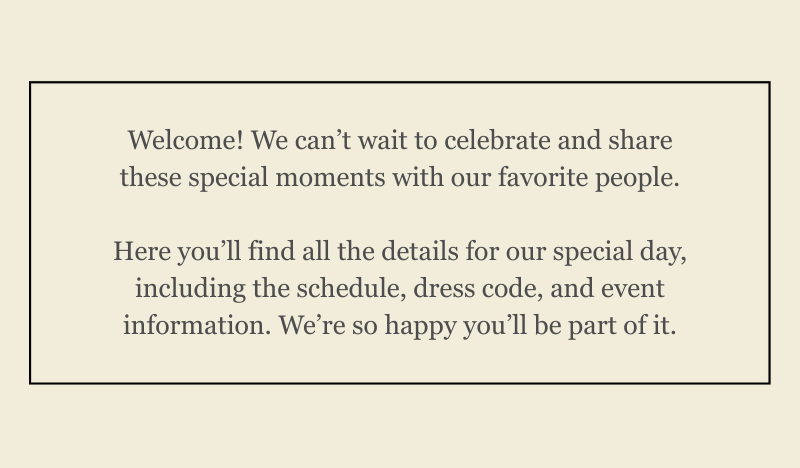
Task: Select the word "celebrate" in first line
Action: point(497,140)
